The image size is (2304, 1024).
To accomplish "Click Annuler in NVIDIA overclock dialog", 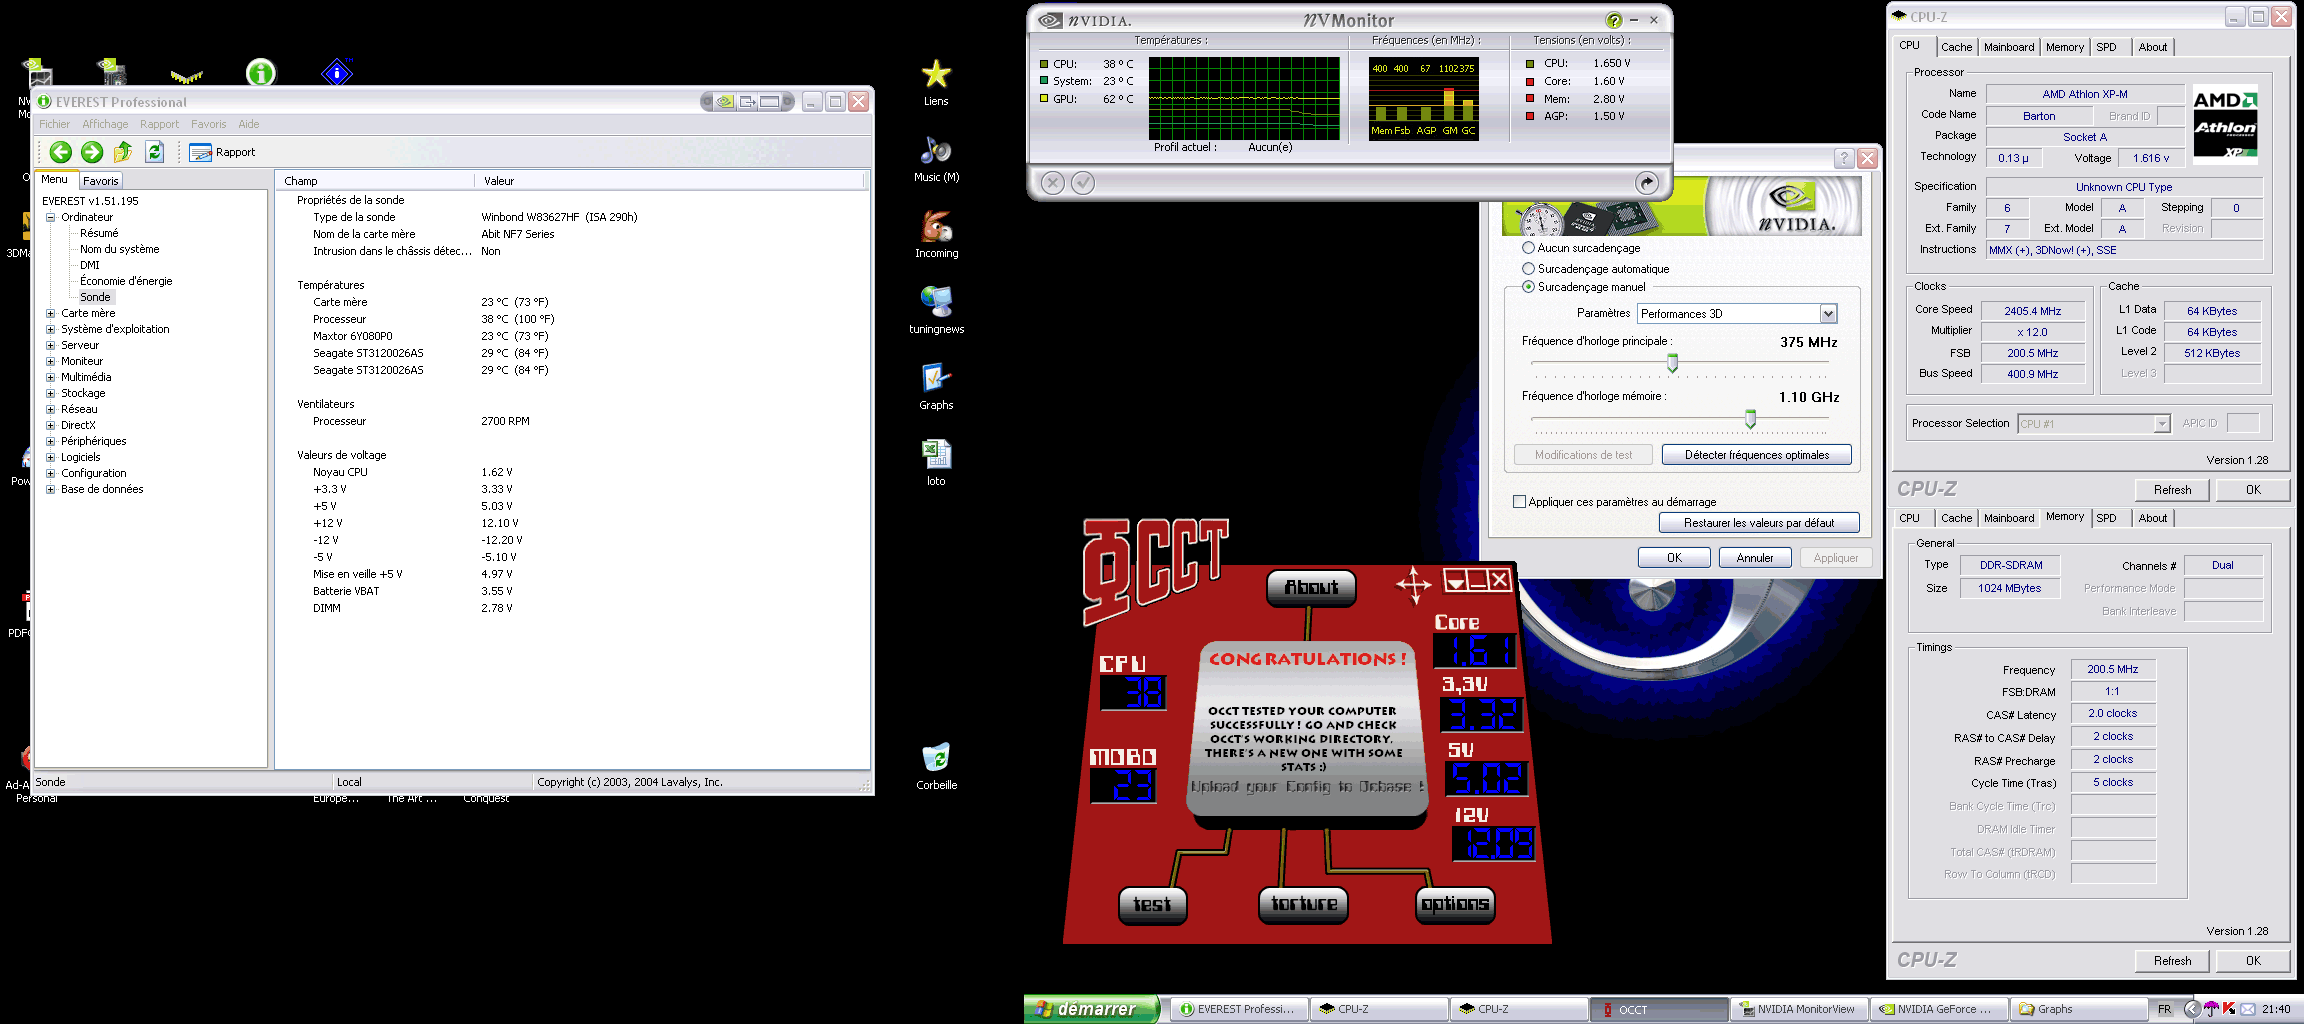I will 1754,558.
